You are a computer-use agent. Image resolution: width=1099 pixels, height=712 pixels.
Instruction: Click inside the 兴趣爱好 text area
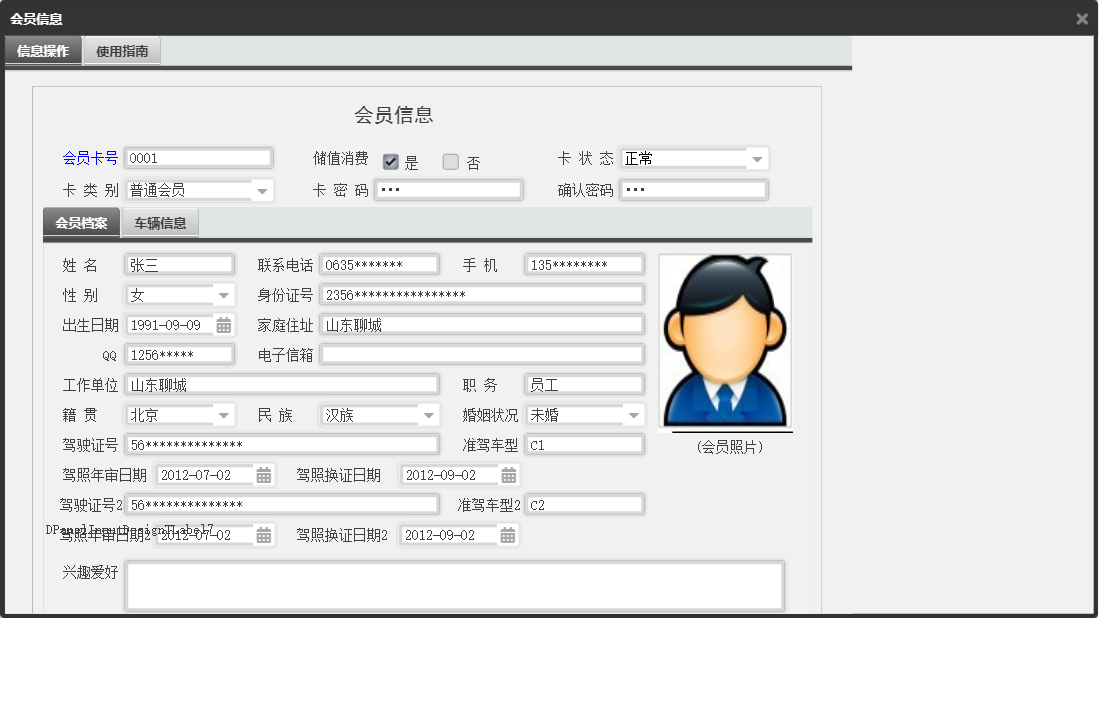pos(453,585)
